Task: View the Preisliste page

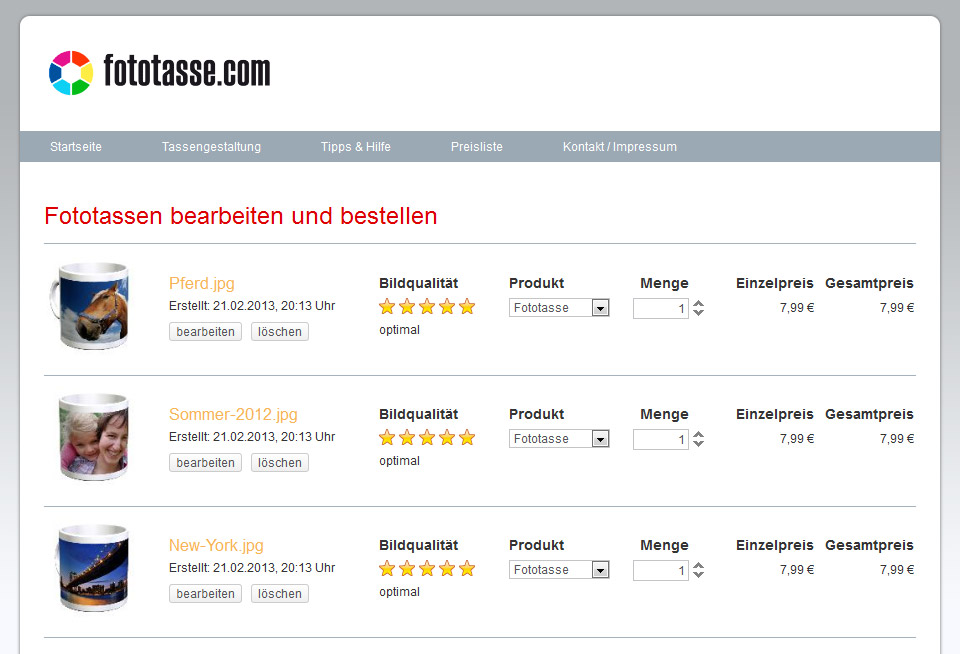Action: coord(477,147)
